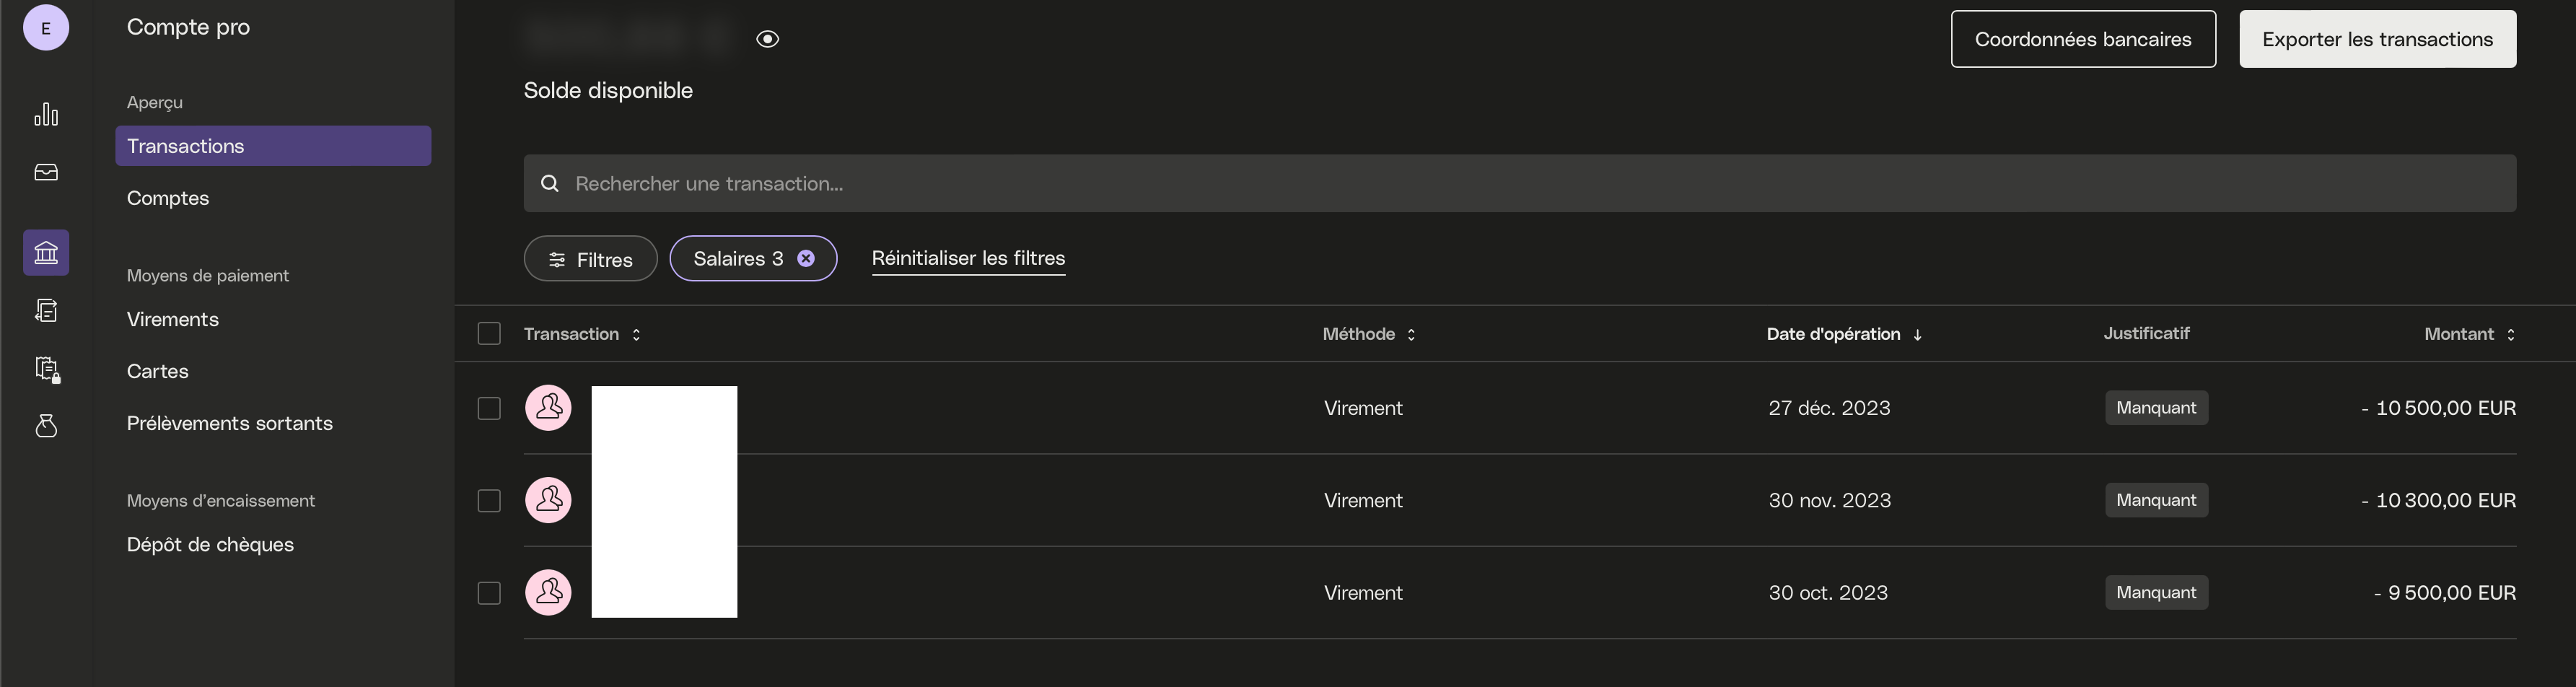
Task: Tick the 30 oct. 2023 transaction checkbox
Action: pyautogui.click(x=489, y=593)
